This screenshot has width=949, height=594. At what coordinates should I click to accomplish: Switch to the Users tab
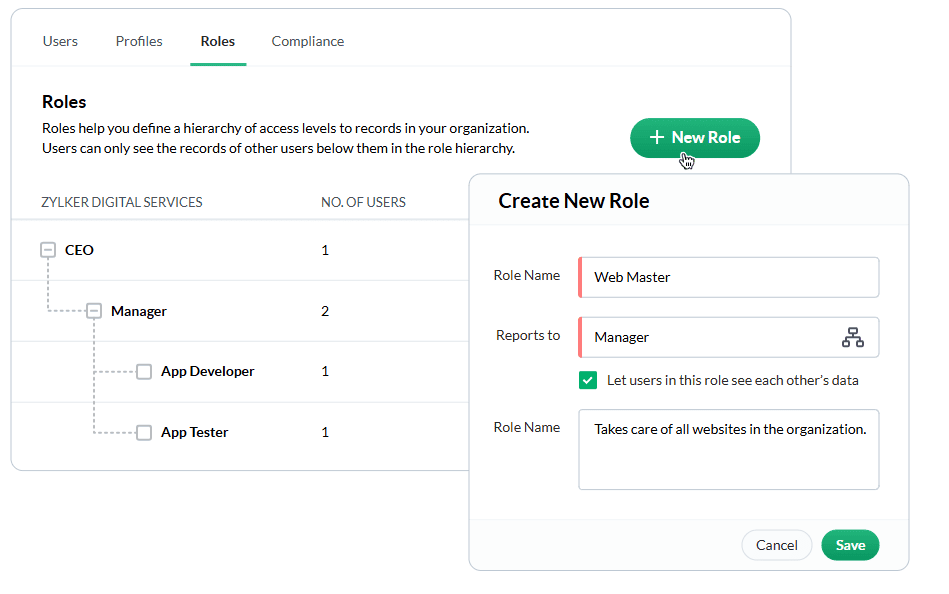(x=60, y=41)
